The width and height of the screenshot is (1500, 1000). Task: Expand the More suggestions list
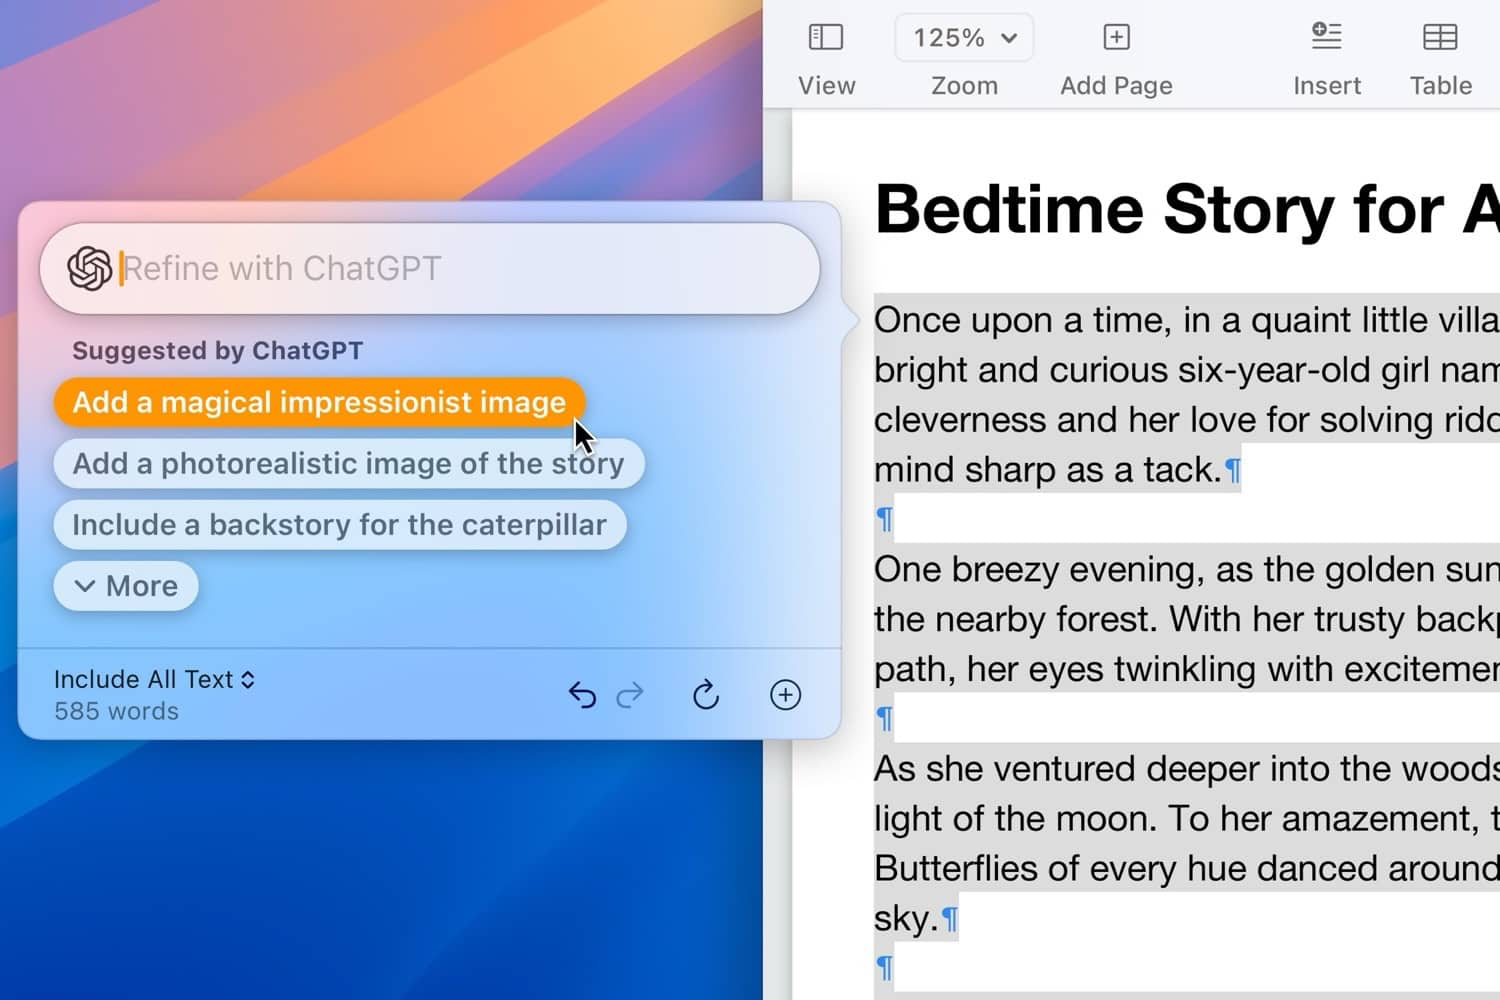[x=126, y=586]
